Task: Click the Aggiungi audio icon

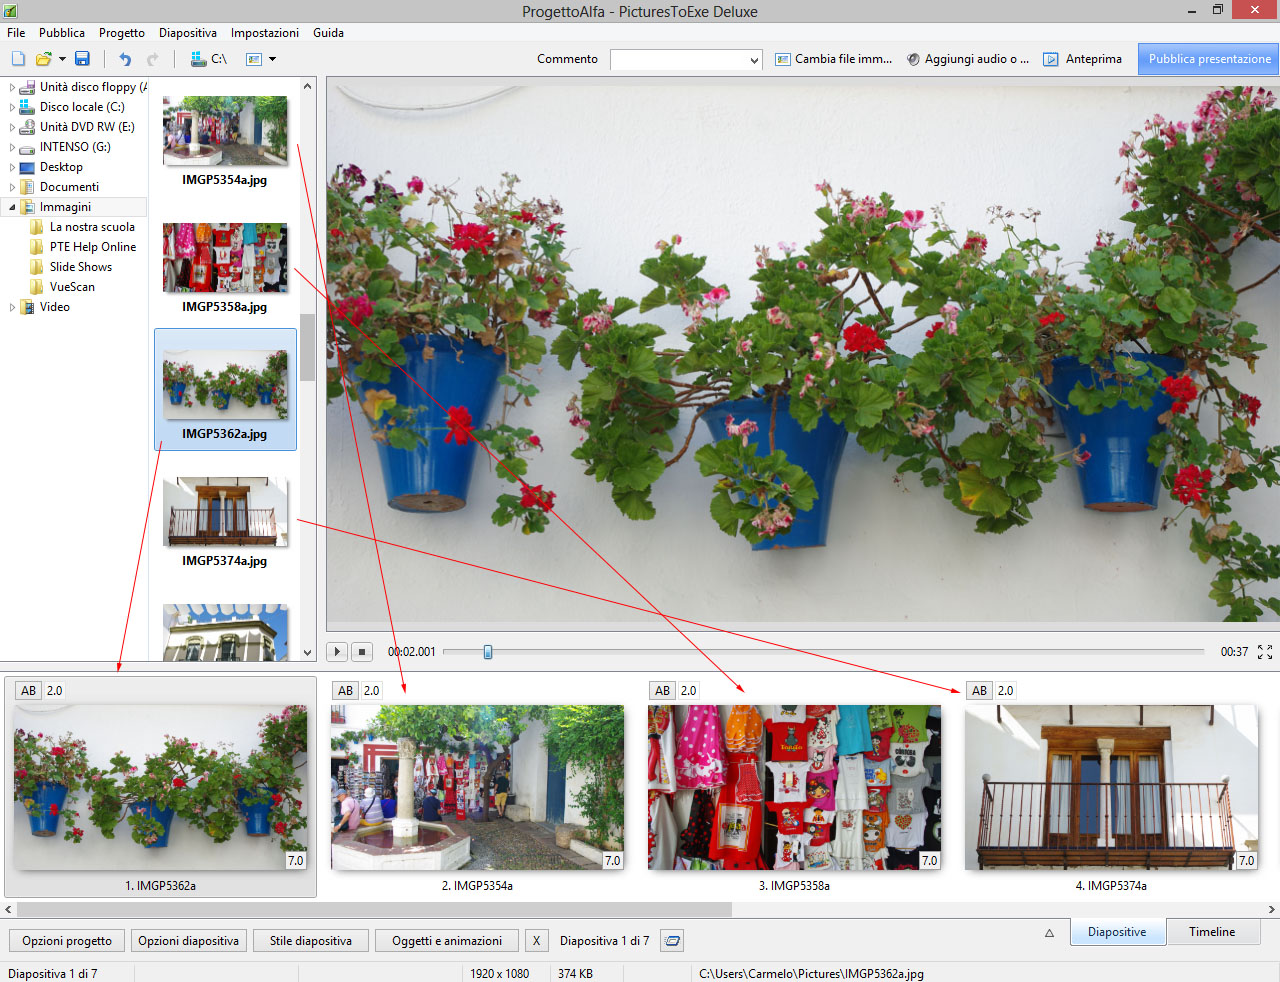Action: pyautogui.click(x=913, y=59)
